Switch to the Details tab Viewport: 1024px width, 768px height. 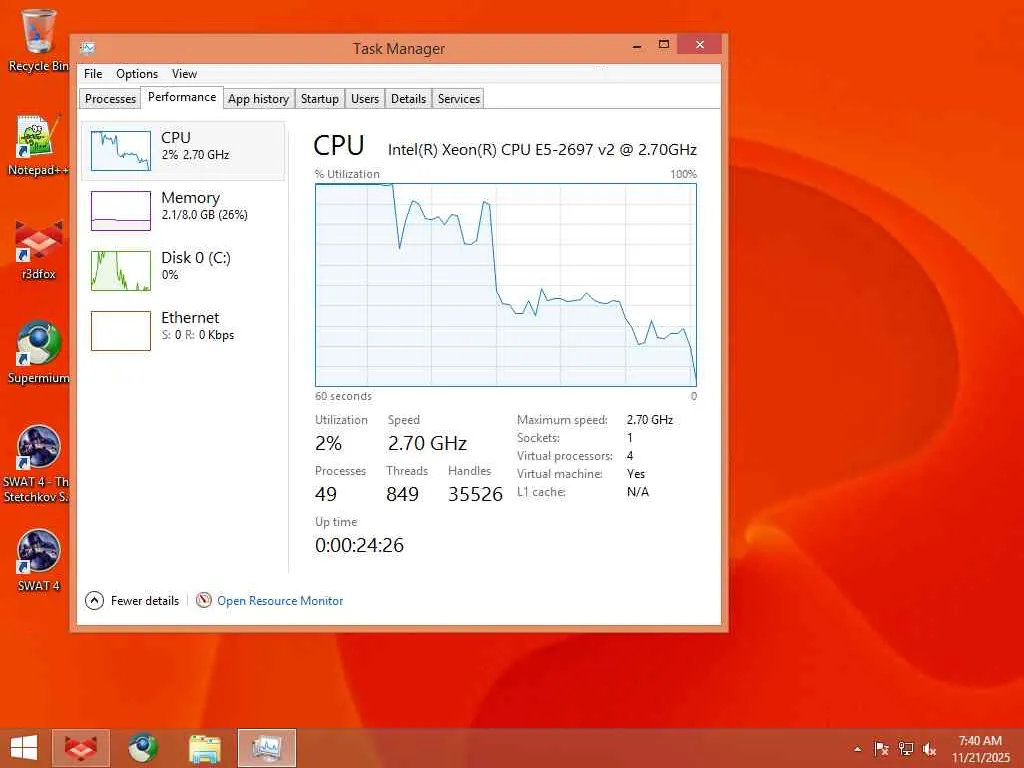coord(408,99)
